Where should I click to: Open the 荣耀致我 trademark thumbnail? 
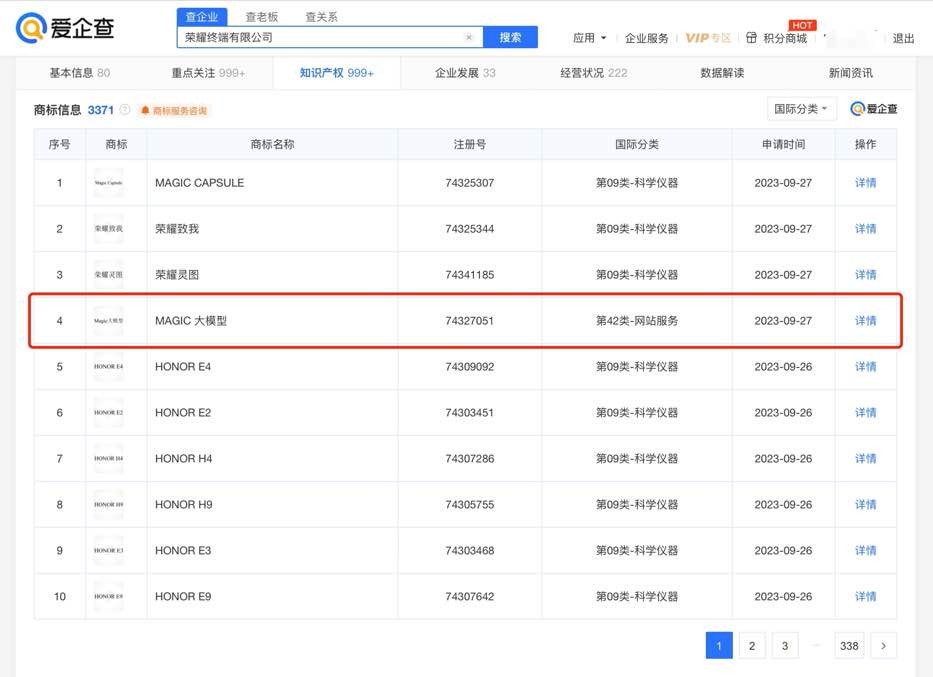[108, 228]
